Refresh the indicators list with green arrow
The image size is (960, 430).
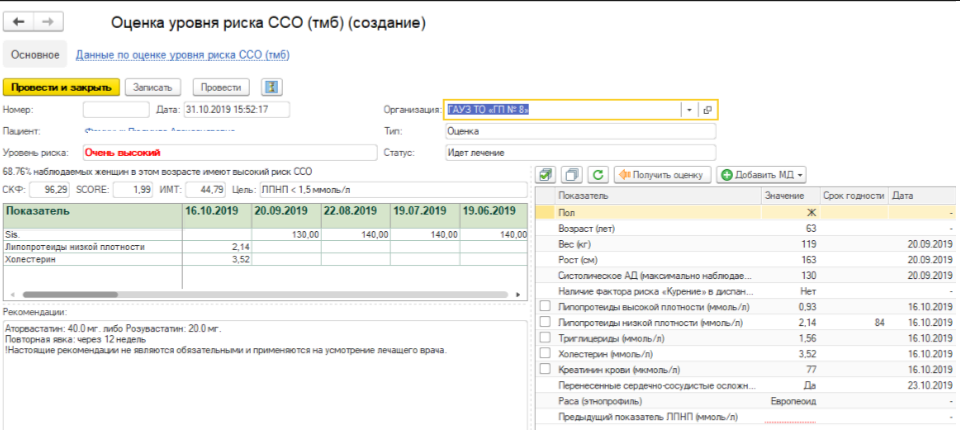tap(597, 174)
